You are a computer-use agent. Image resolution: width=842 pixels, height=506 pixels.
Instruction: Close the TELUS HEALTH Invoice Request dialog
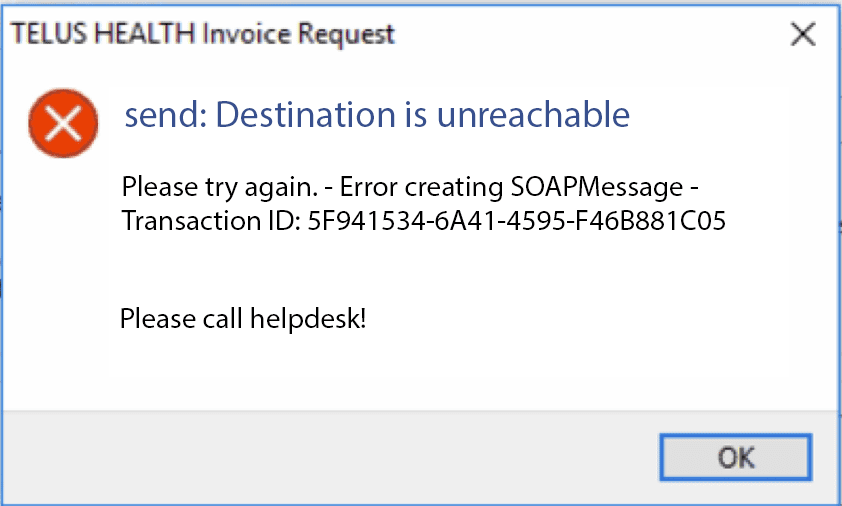(x=802, y=35)
